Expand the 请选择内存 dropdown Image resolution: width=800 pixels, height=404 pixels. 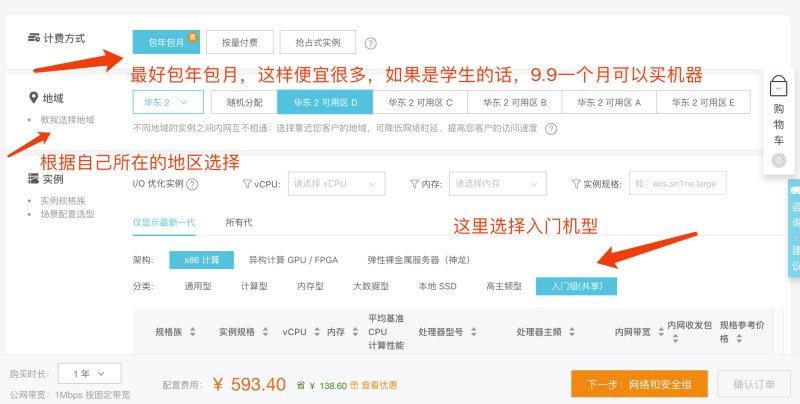(x=497, y=184)
